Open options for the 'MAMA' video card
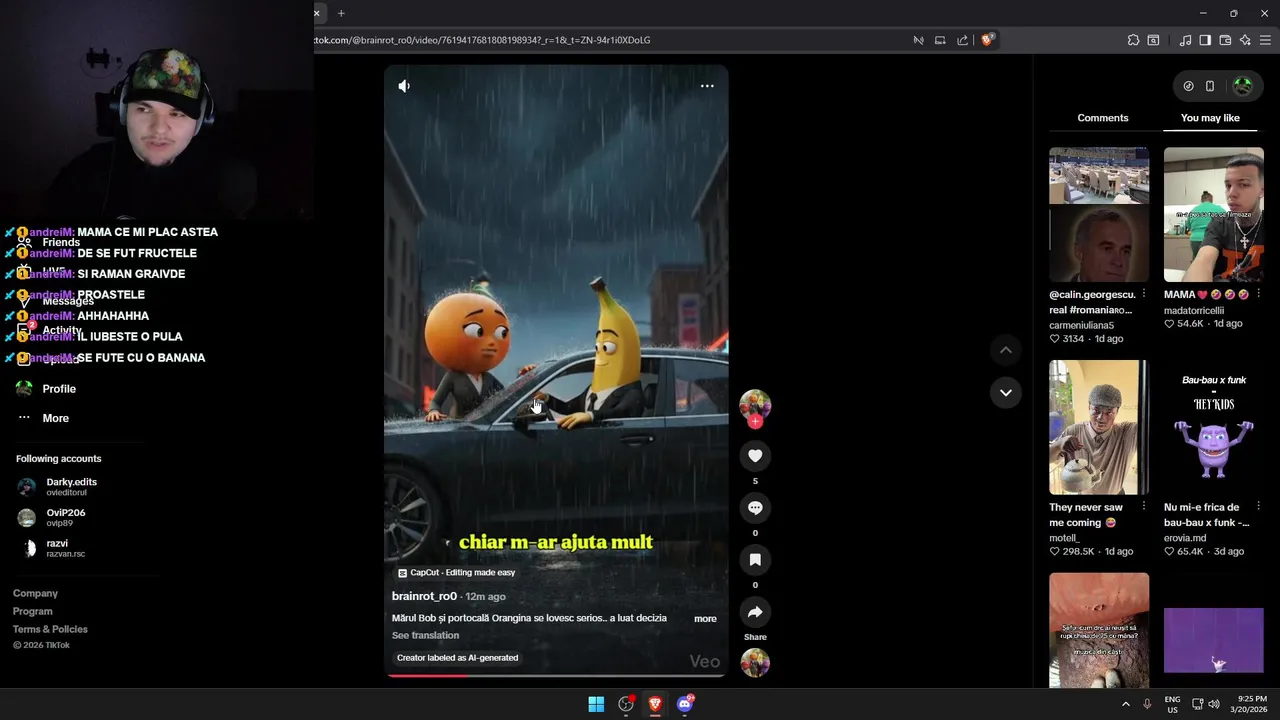1280x720 pixels. coord(1259,294)
